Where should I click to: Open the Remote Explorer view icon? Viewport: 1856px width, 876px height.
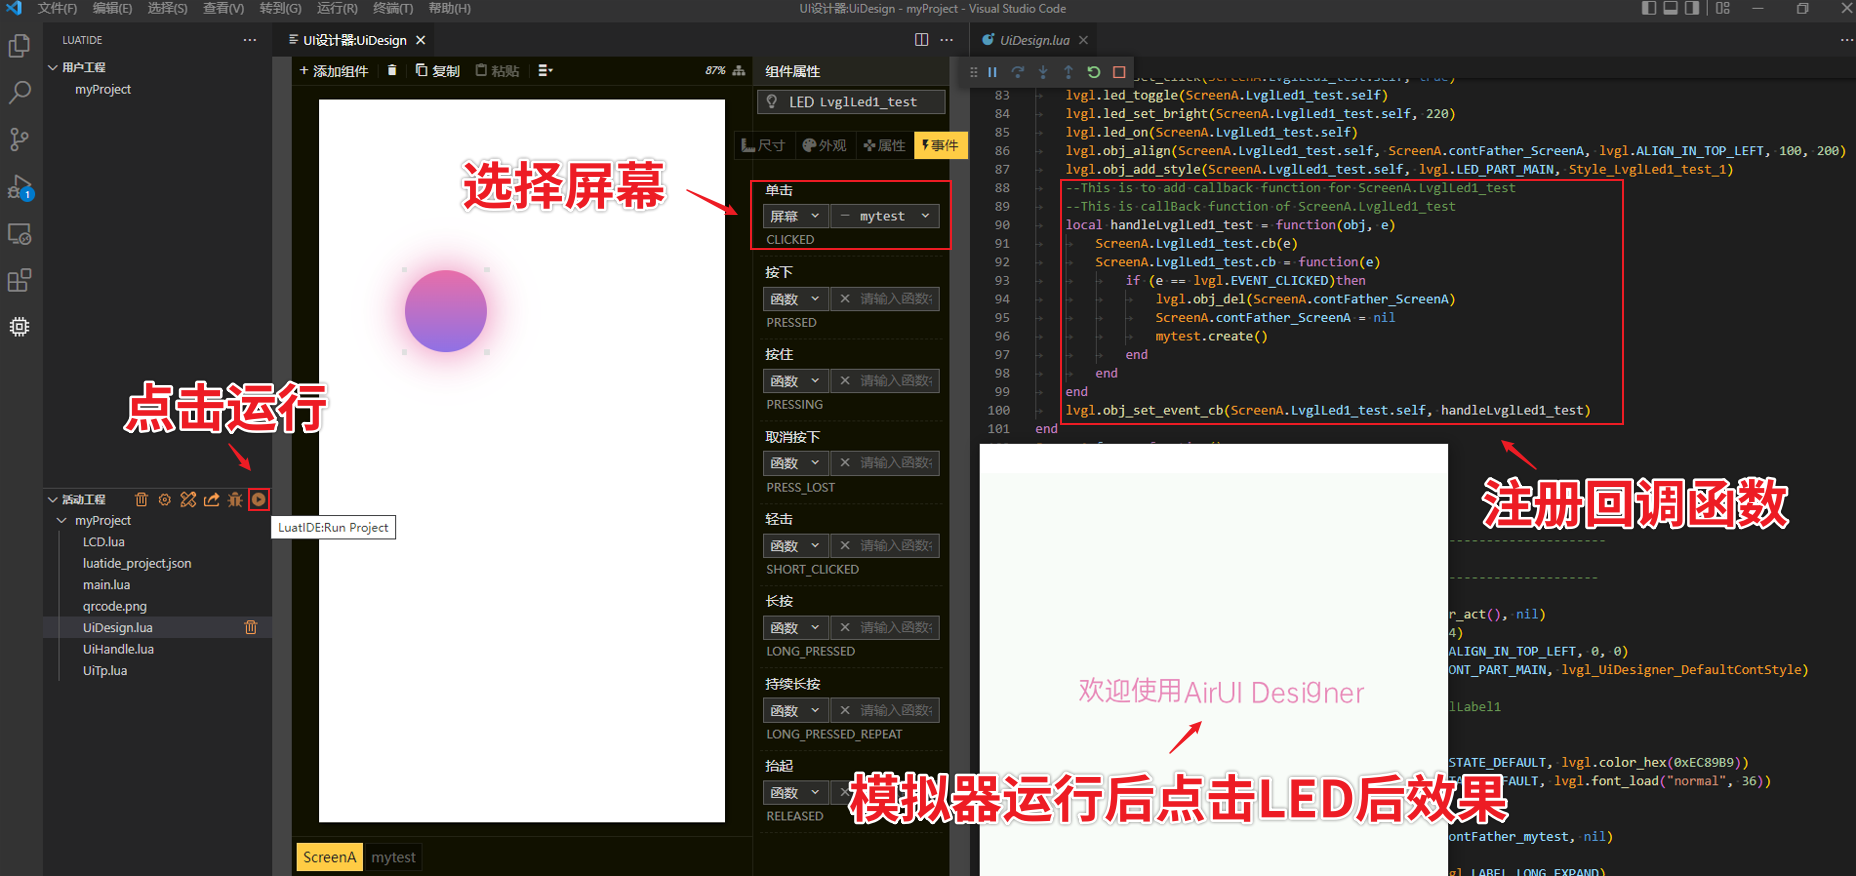point(19,234)
